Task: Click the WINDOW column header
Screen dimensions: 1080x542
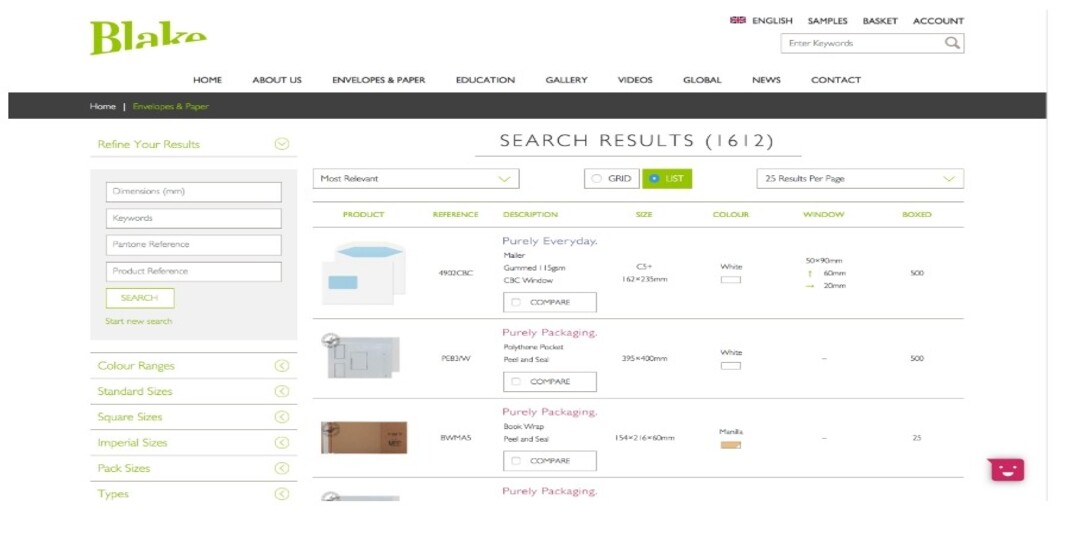Action: click(824, 215)
